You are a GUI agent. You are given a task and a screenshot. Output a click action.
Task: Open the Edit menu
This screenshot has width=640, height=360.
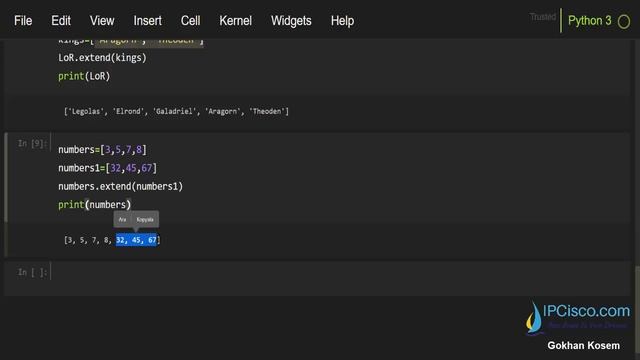point(61,21)
